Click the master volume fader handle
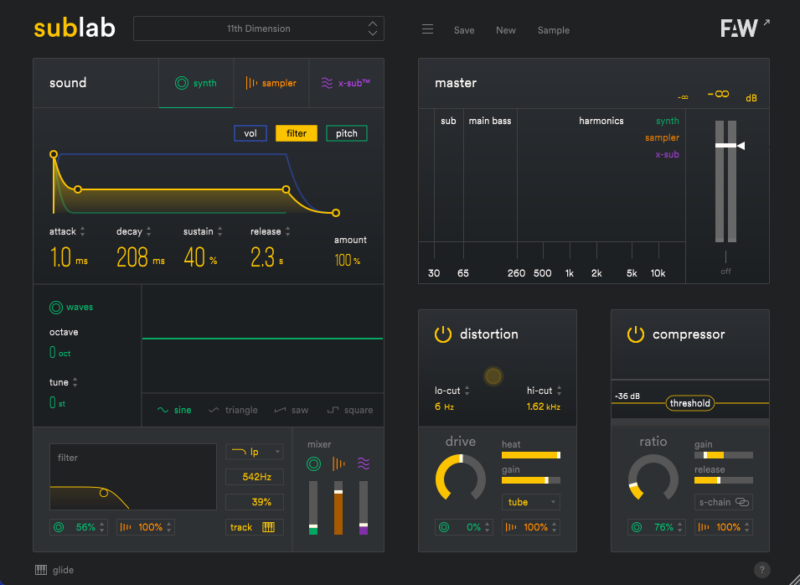Image resolution: width=800 pixels, height=585 pixels. pos(726,146)
